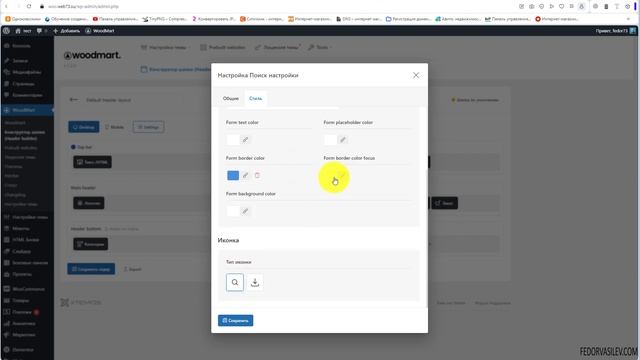
Task: Open Лицензия темы in WoodMart navigation
Action: pos(278,47)
